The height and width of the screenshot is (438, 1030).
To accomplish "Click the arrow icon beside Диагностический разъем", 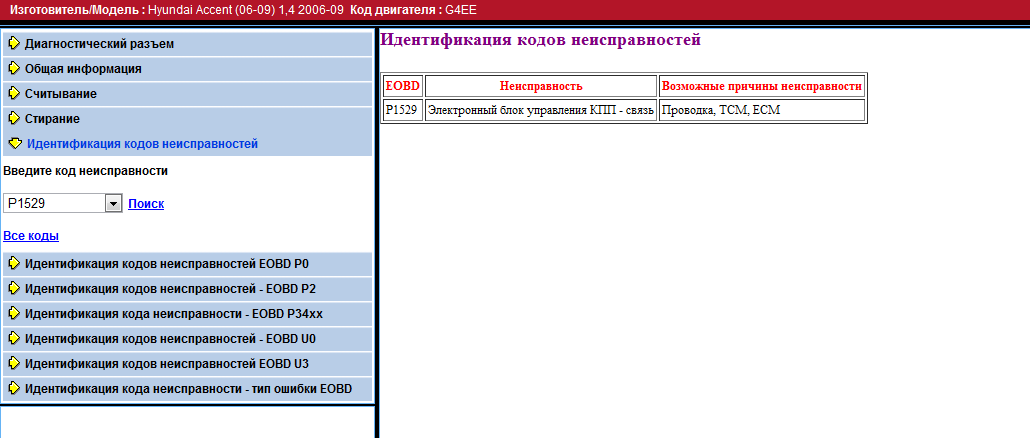I will [14, 44].
